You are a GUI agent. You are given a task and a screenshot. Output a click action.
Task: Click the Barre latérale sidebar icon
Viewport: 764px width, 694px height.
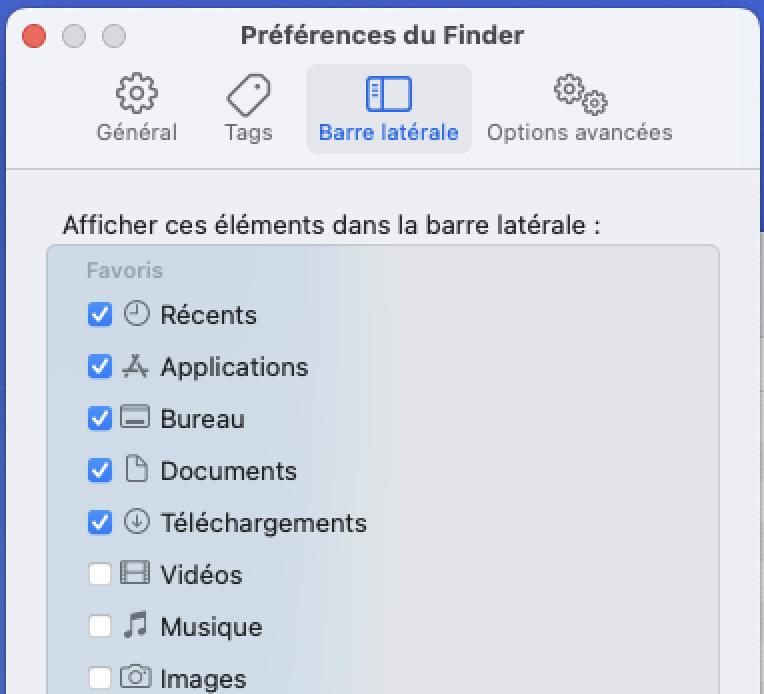click(388, 95)
